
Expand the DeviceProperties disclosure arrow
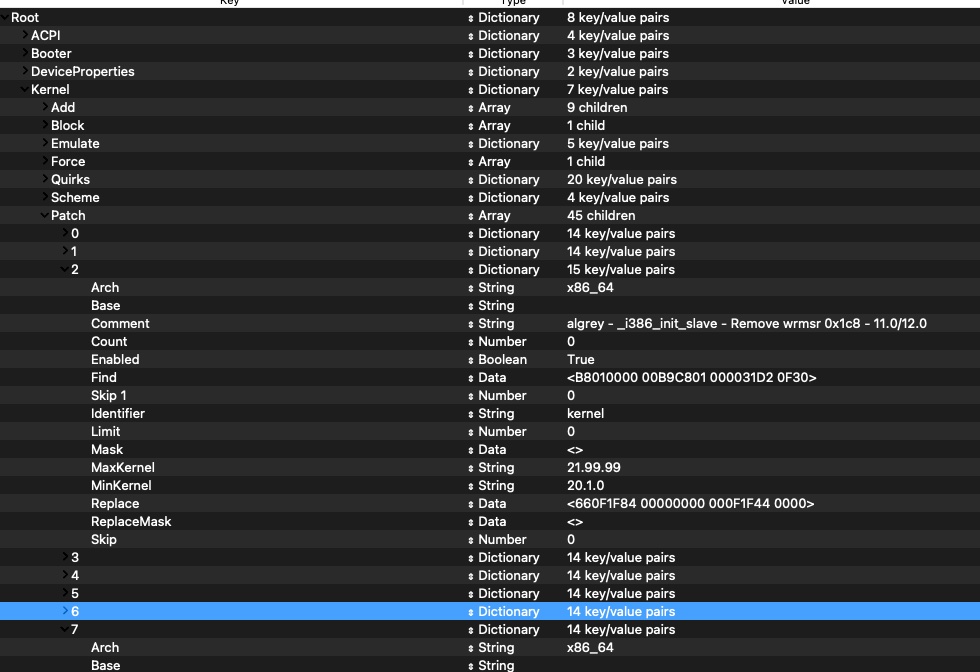point(25,72)
